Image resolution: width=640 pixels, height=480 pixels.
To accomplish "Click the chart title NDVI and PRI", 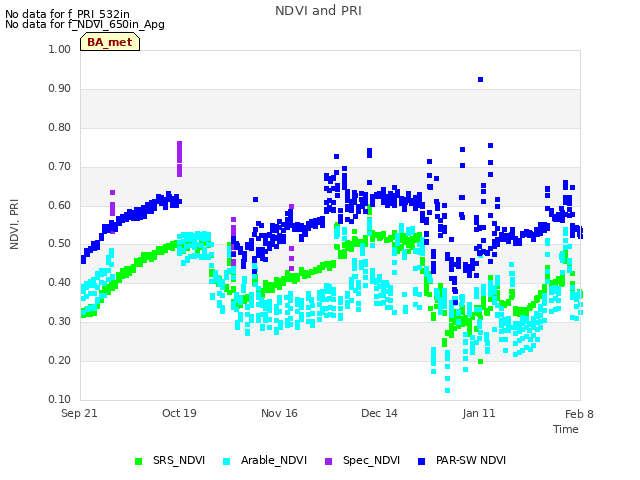I will click(x=318, y=11).
